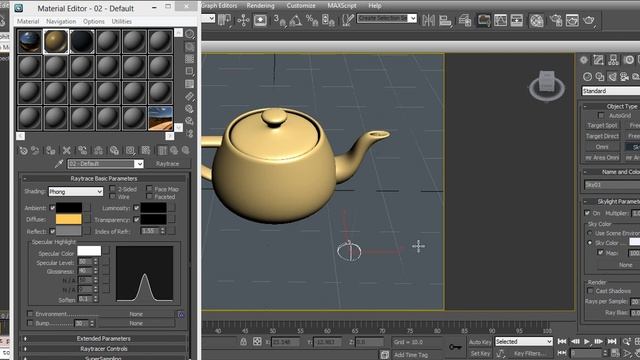Collapse Raytrace Basic Parameters rollout
Viewport: 640px width, 360px height.
(x=104, y=178)
